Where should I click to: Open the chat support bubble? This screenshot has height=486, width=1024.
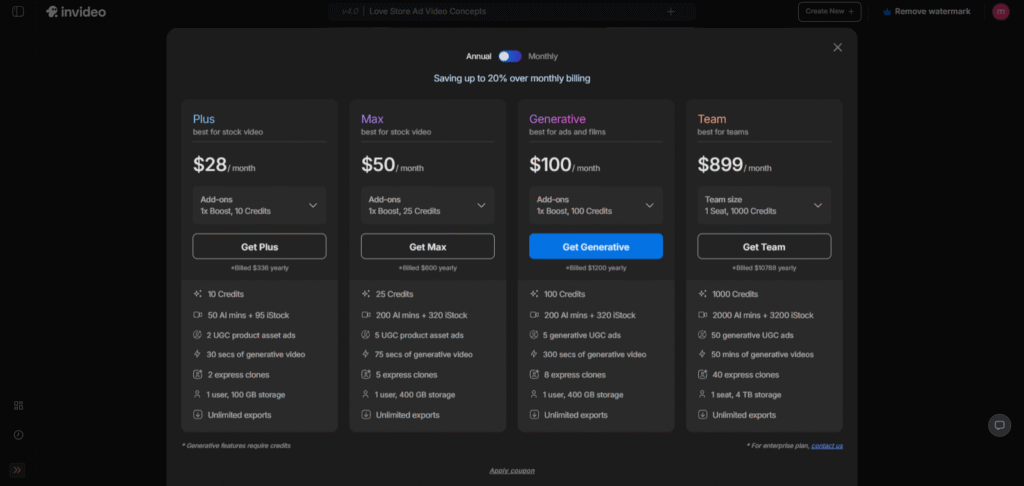tap(999, 425)
